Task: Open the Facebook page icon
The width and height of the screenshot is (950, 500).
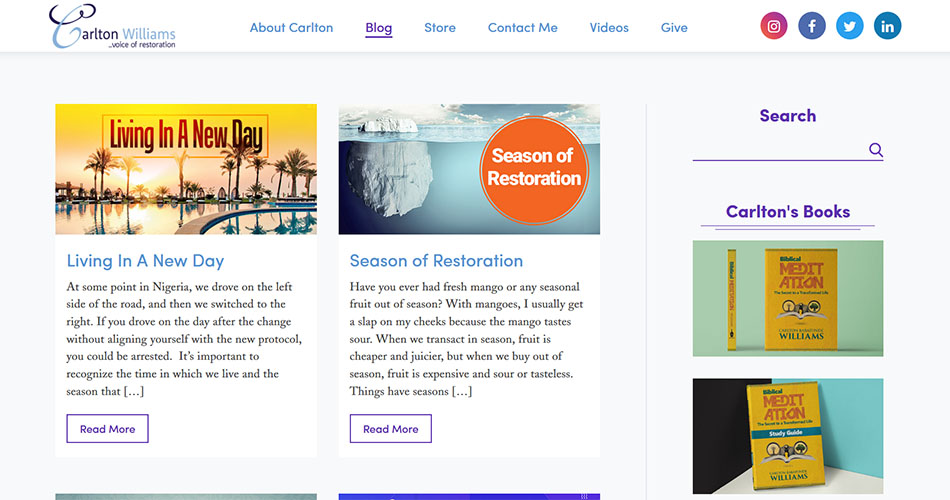Action: point(812,26)
